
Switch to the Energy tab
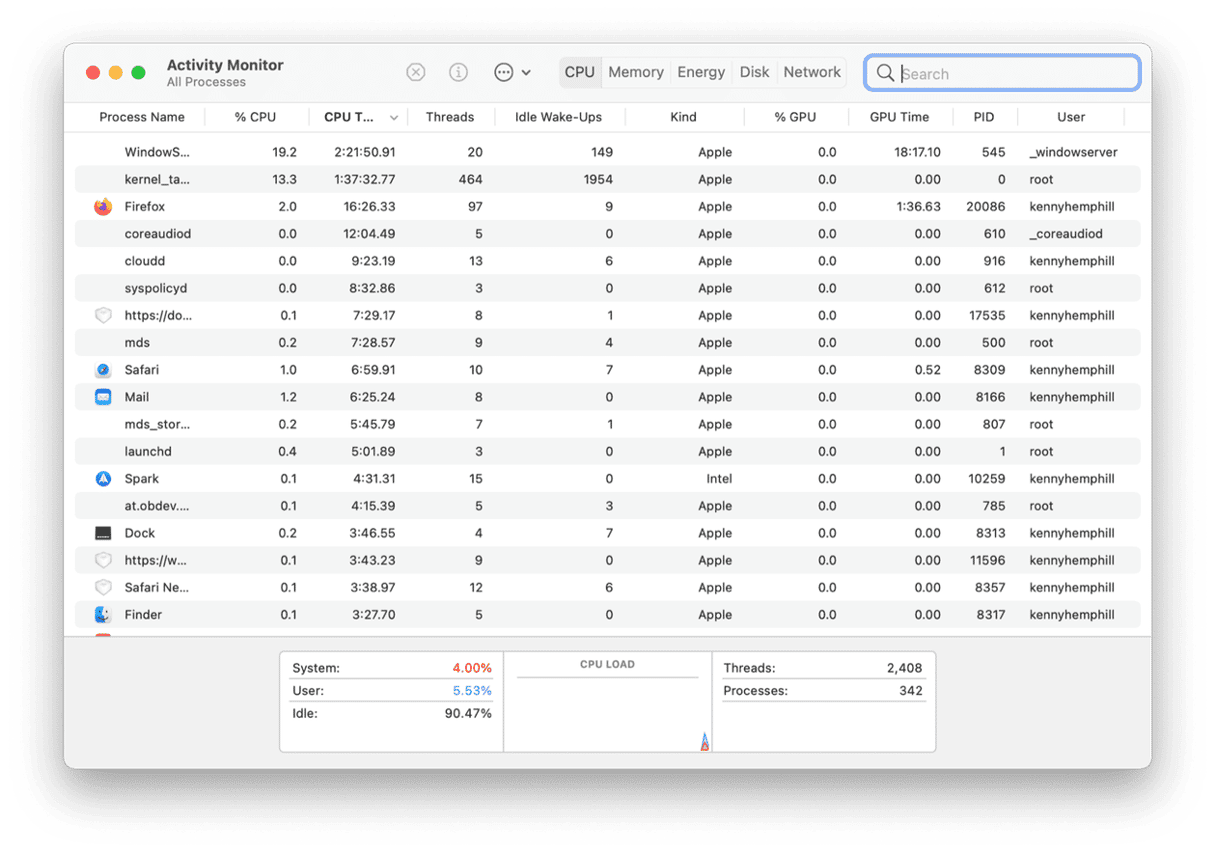pos(701,72)
